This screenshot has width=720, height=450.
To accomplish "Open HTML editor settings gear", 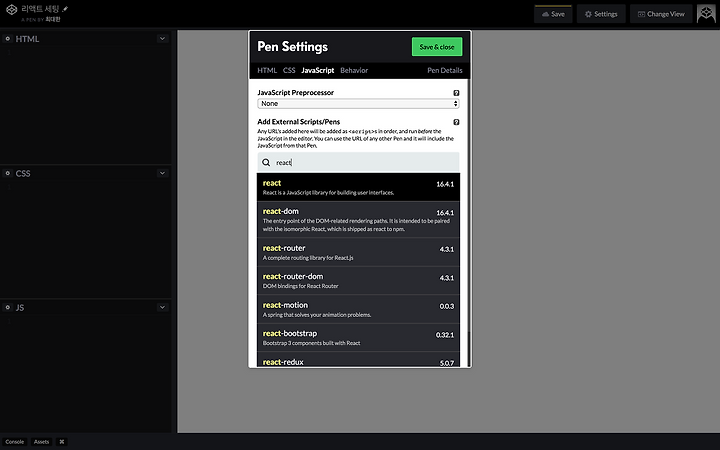I will pyautogui.click(x=7, y=39).
